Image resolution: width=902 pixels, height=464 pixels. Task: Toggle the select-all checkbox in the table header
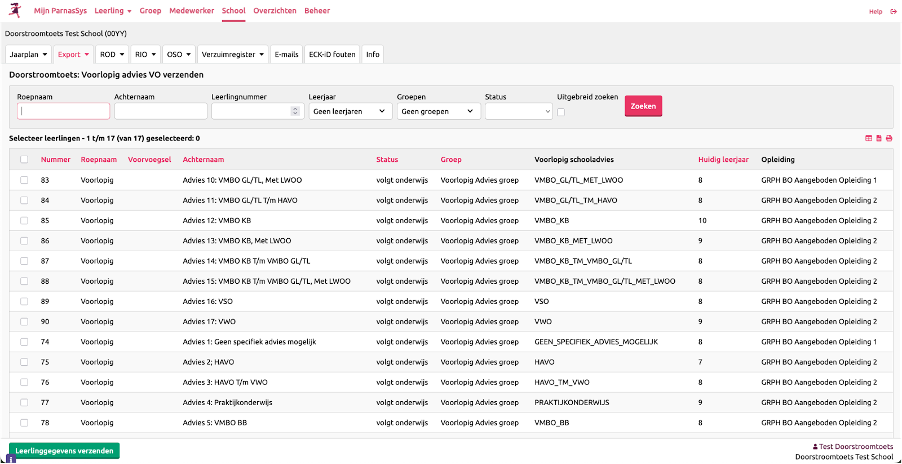(24, 159)
